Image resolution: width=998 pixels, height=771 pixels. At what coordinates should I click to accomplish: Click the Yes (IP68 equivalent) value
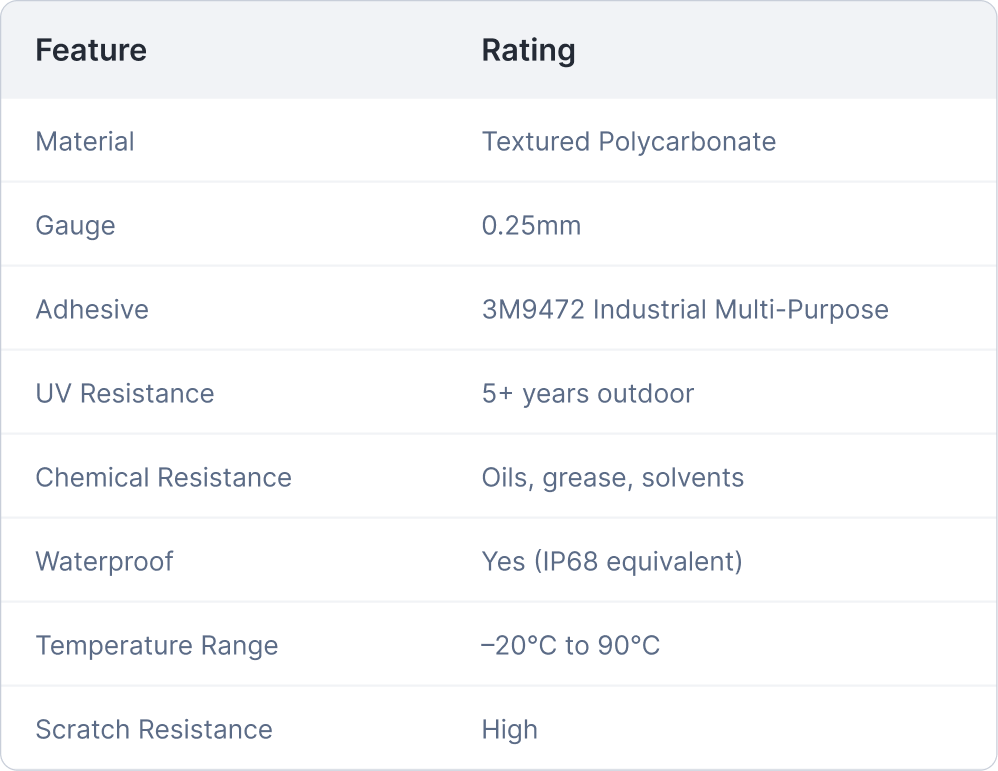611,561
